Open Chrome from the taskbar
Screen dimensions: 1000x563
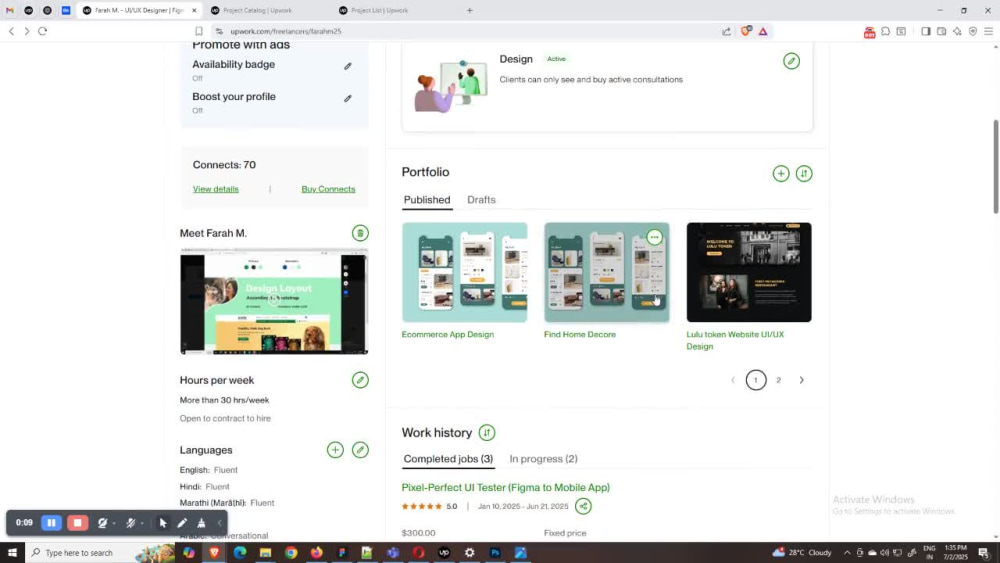point(291,553)
